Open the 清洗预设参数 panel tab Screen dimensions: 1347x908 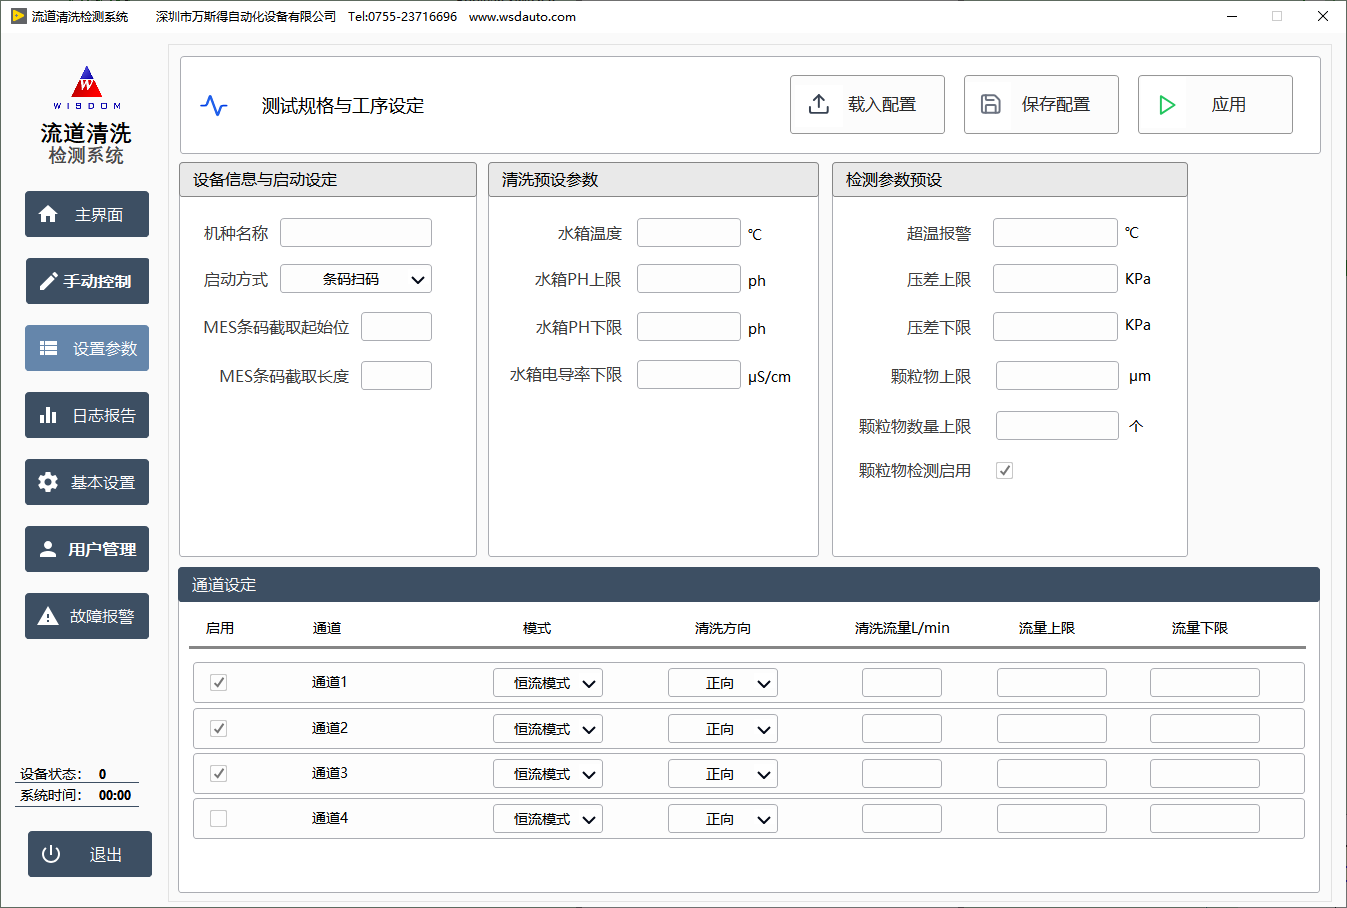point(551,180)
